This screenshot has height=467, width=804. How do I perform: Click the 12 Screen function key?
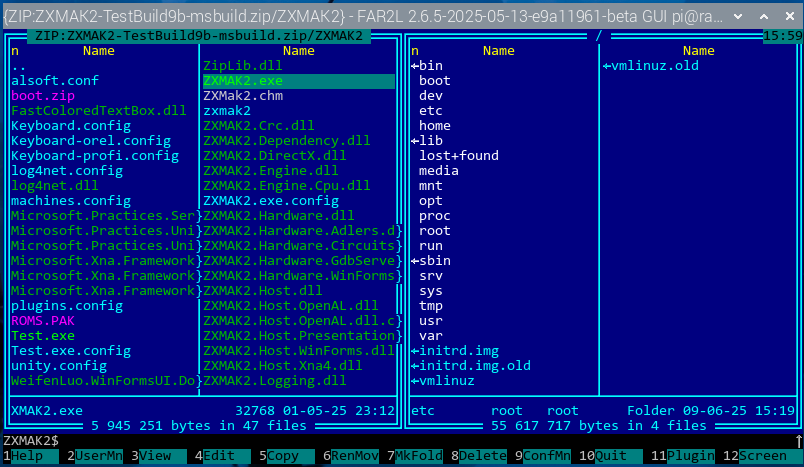(762, 456)
